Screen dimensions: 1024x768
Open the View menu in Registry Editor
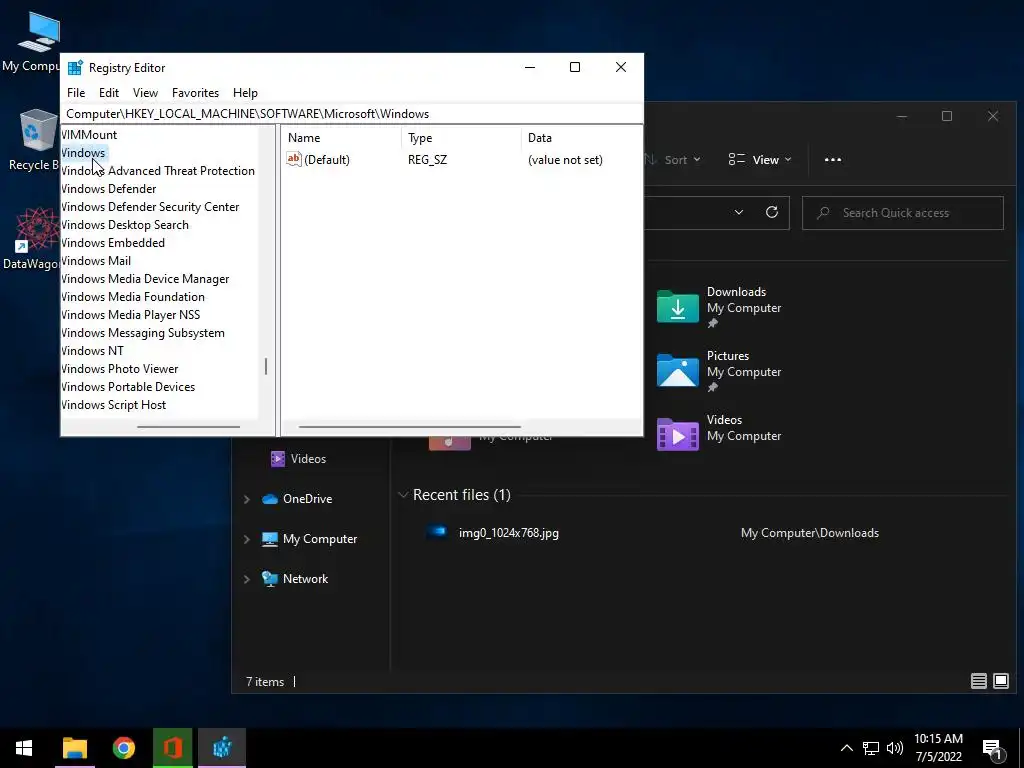tap(145, 93)
